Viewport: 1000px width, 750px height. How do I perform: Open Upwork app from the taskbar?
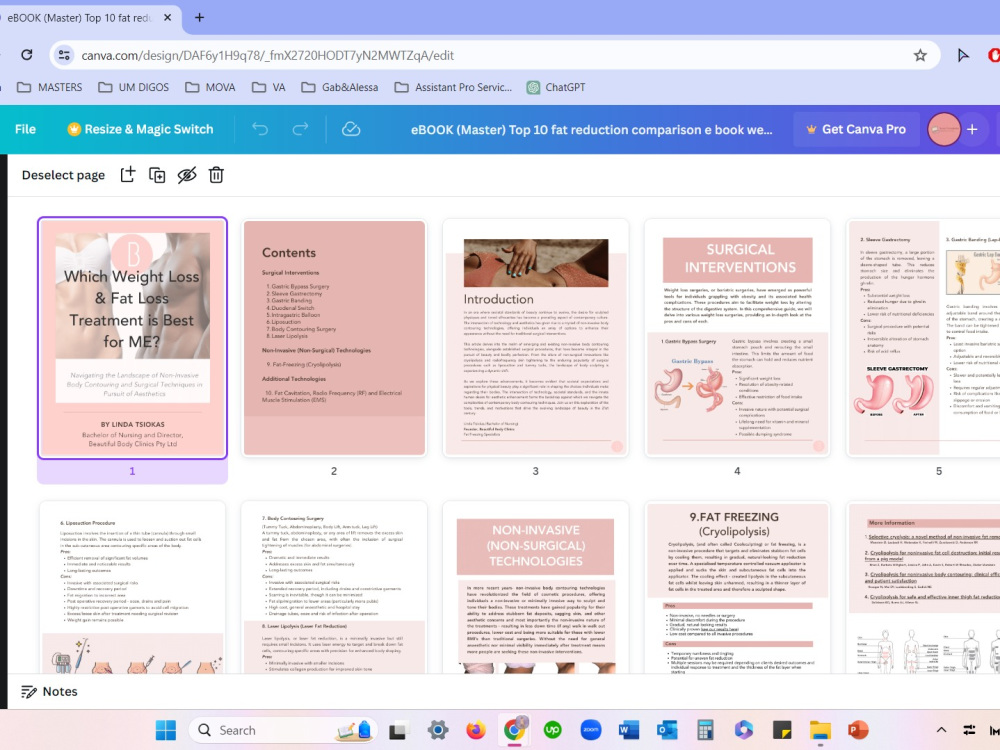552,730
